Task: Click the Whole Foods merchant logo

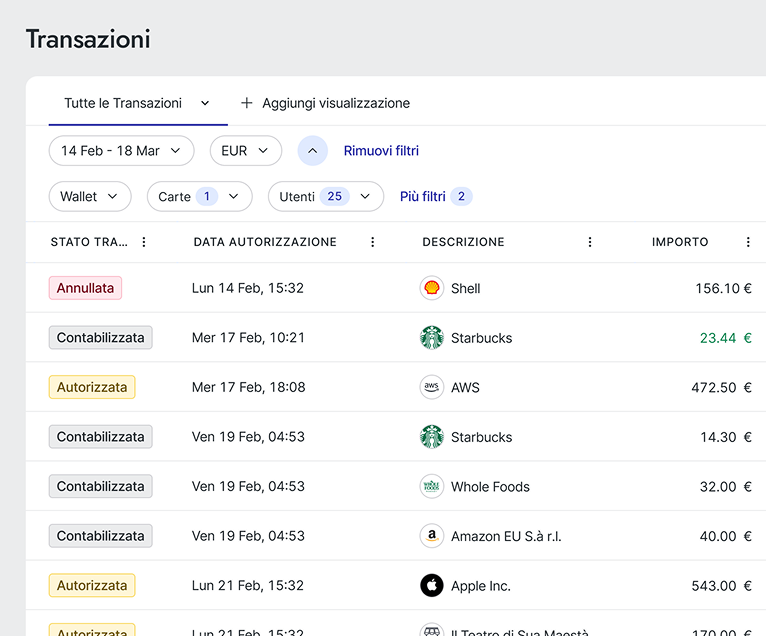Action: click(431, 486)
